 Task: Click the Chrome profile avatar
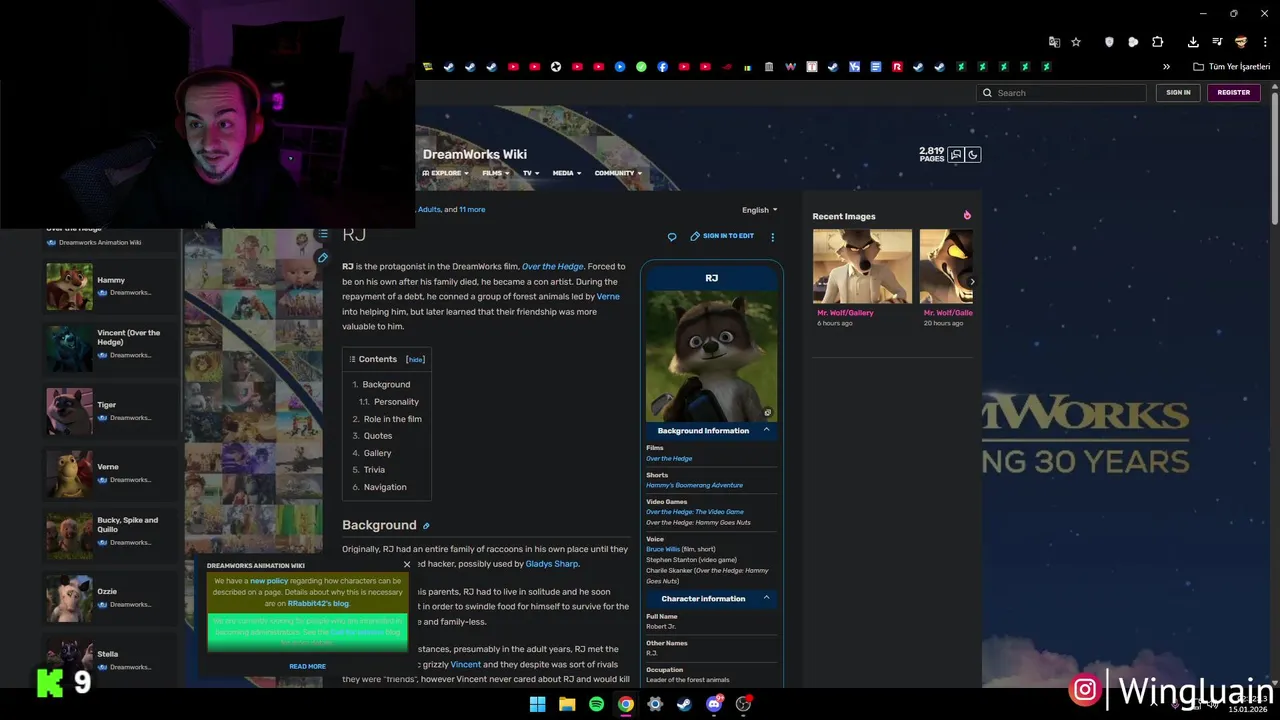click(1241, 42)
